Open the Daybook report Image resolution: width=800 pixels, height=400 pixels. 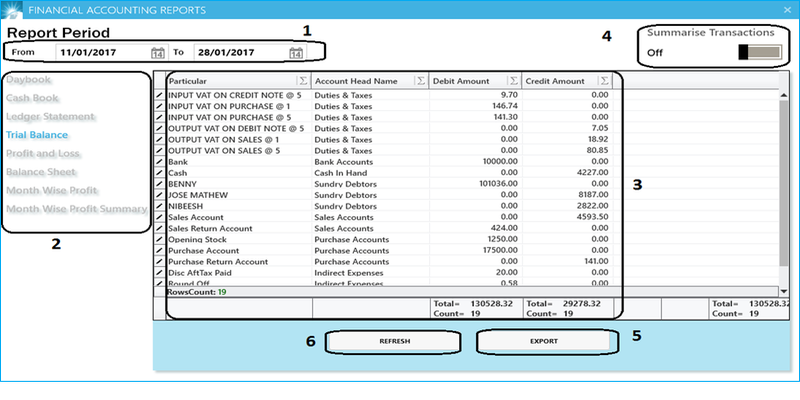pos(29,80)
